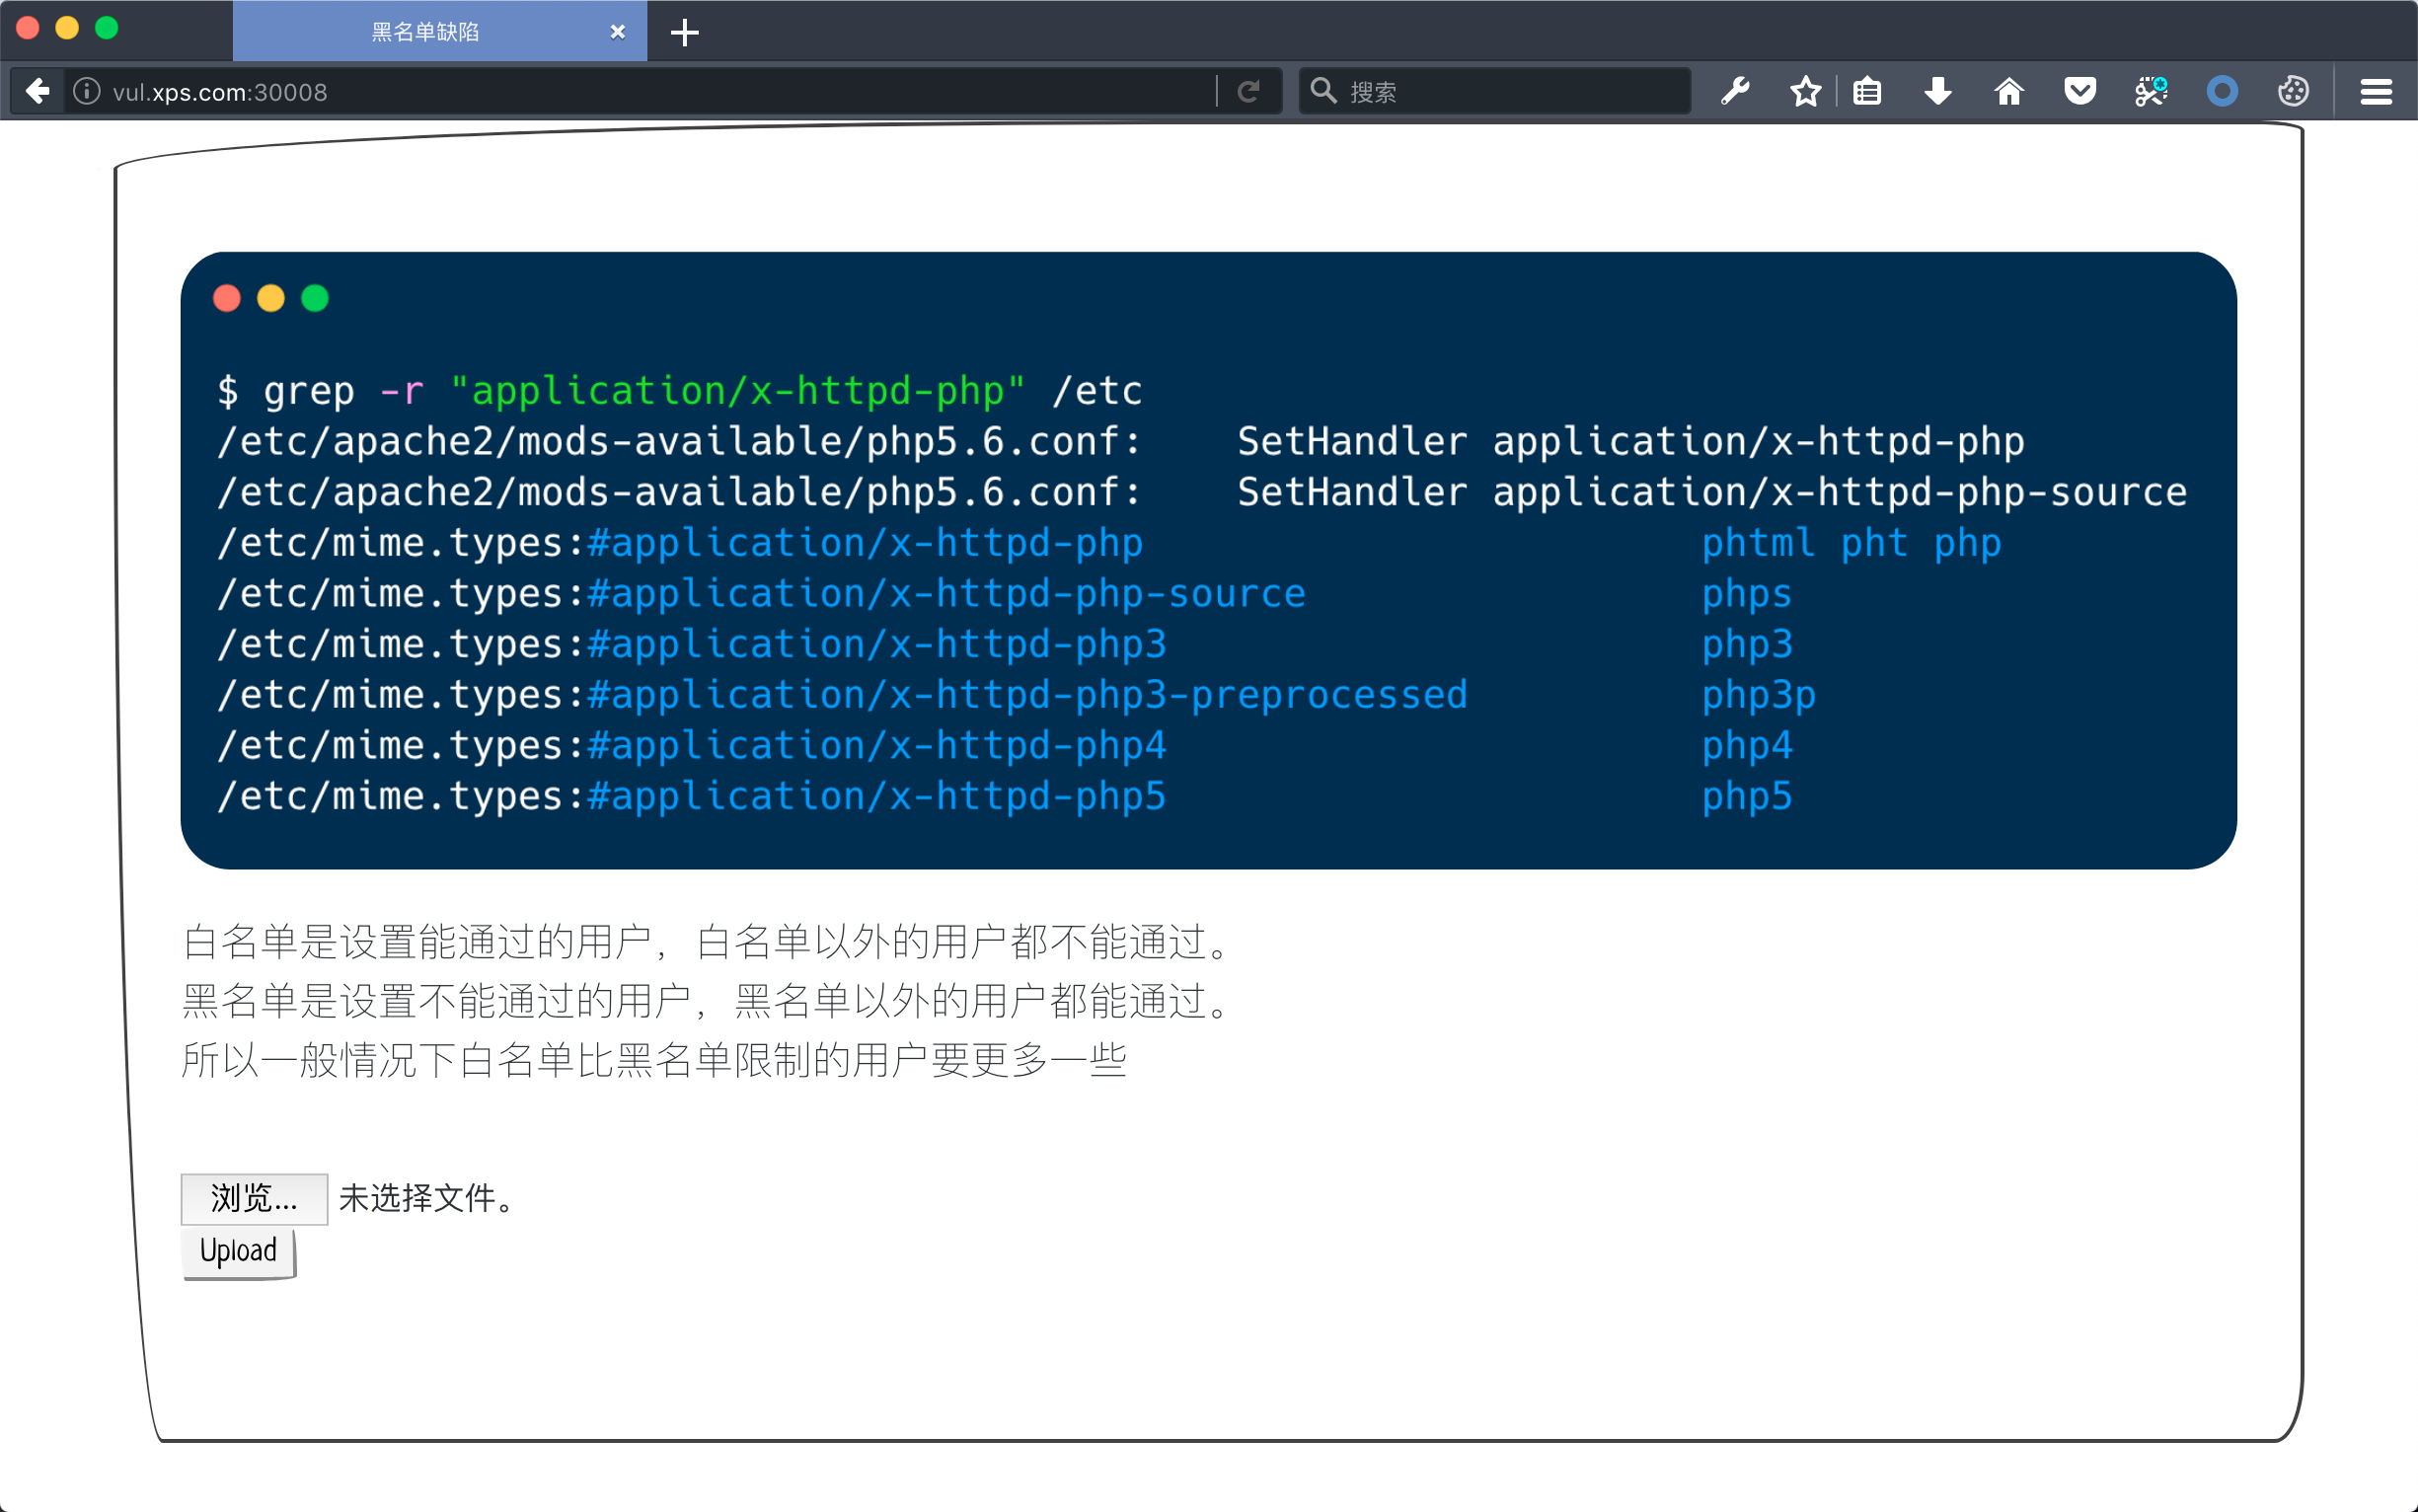Screen dimensions: 2418x1512
Task: Close the 黑名单缺陷 tab
Action: point(617,32)
